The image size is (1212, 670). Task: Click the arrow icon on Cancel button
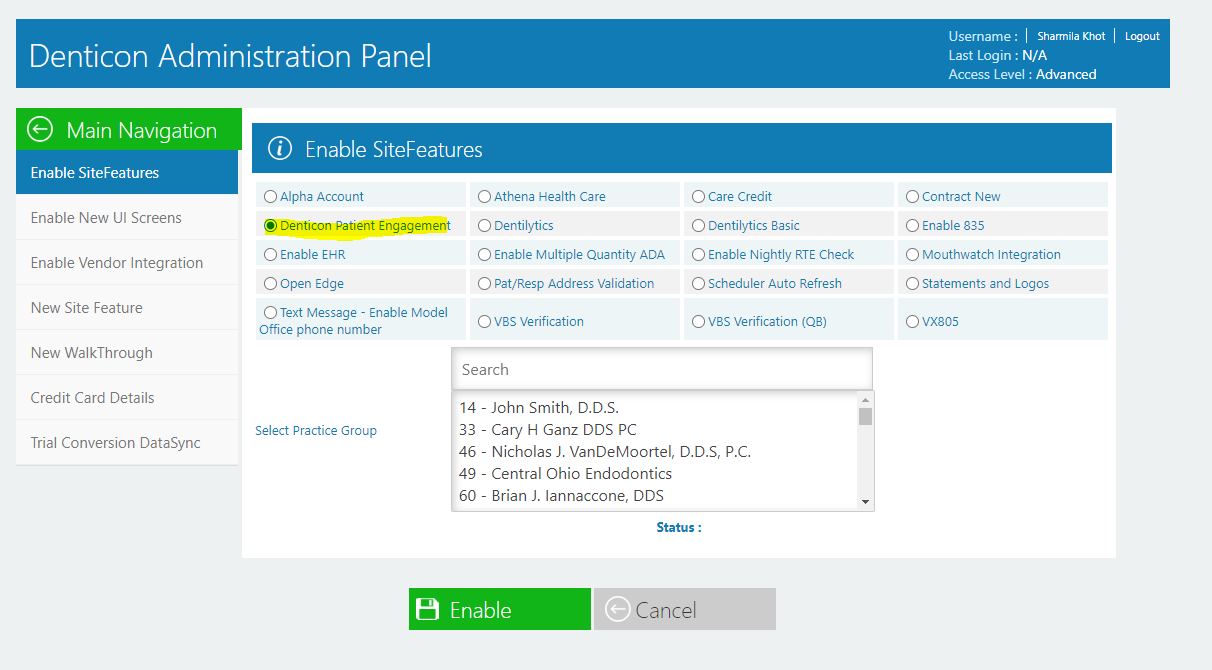617,609
